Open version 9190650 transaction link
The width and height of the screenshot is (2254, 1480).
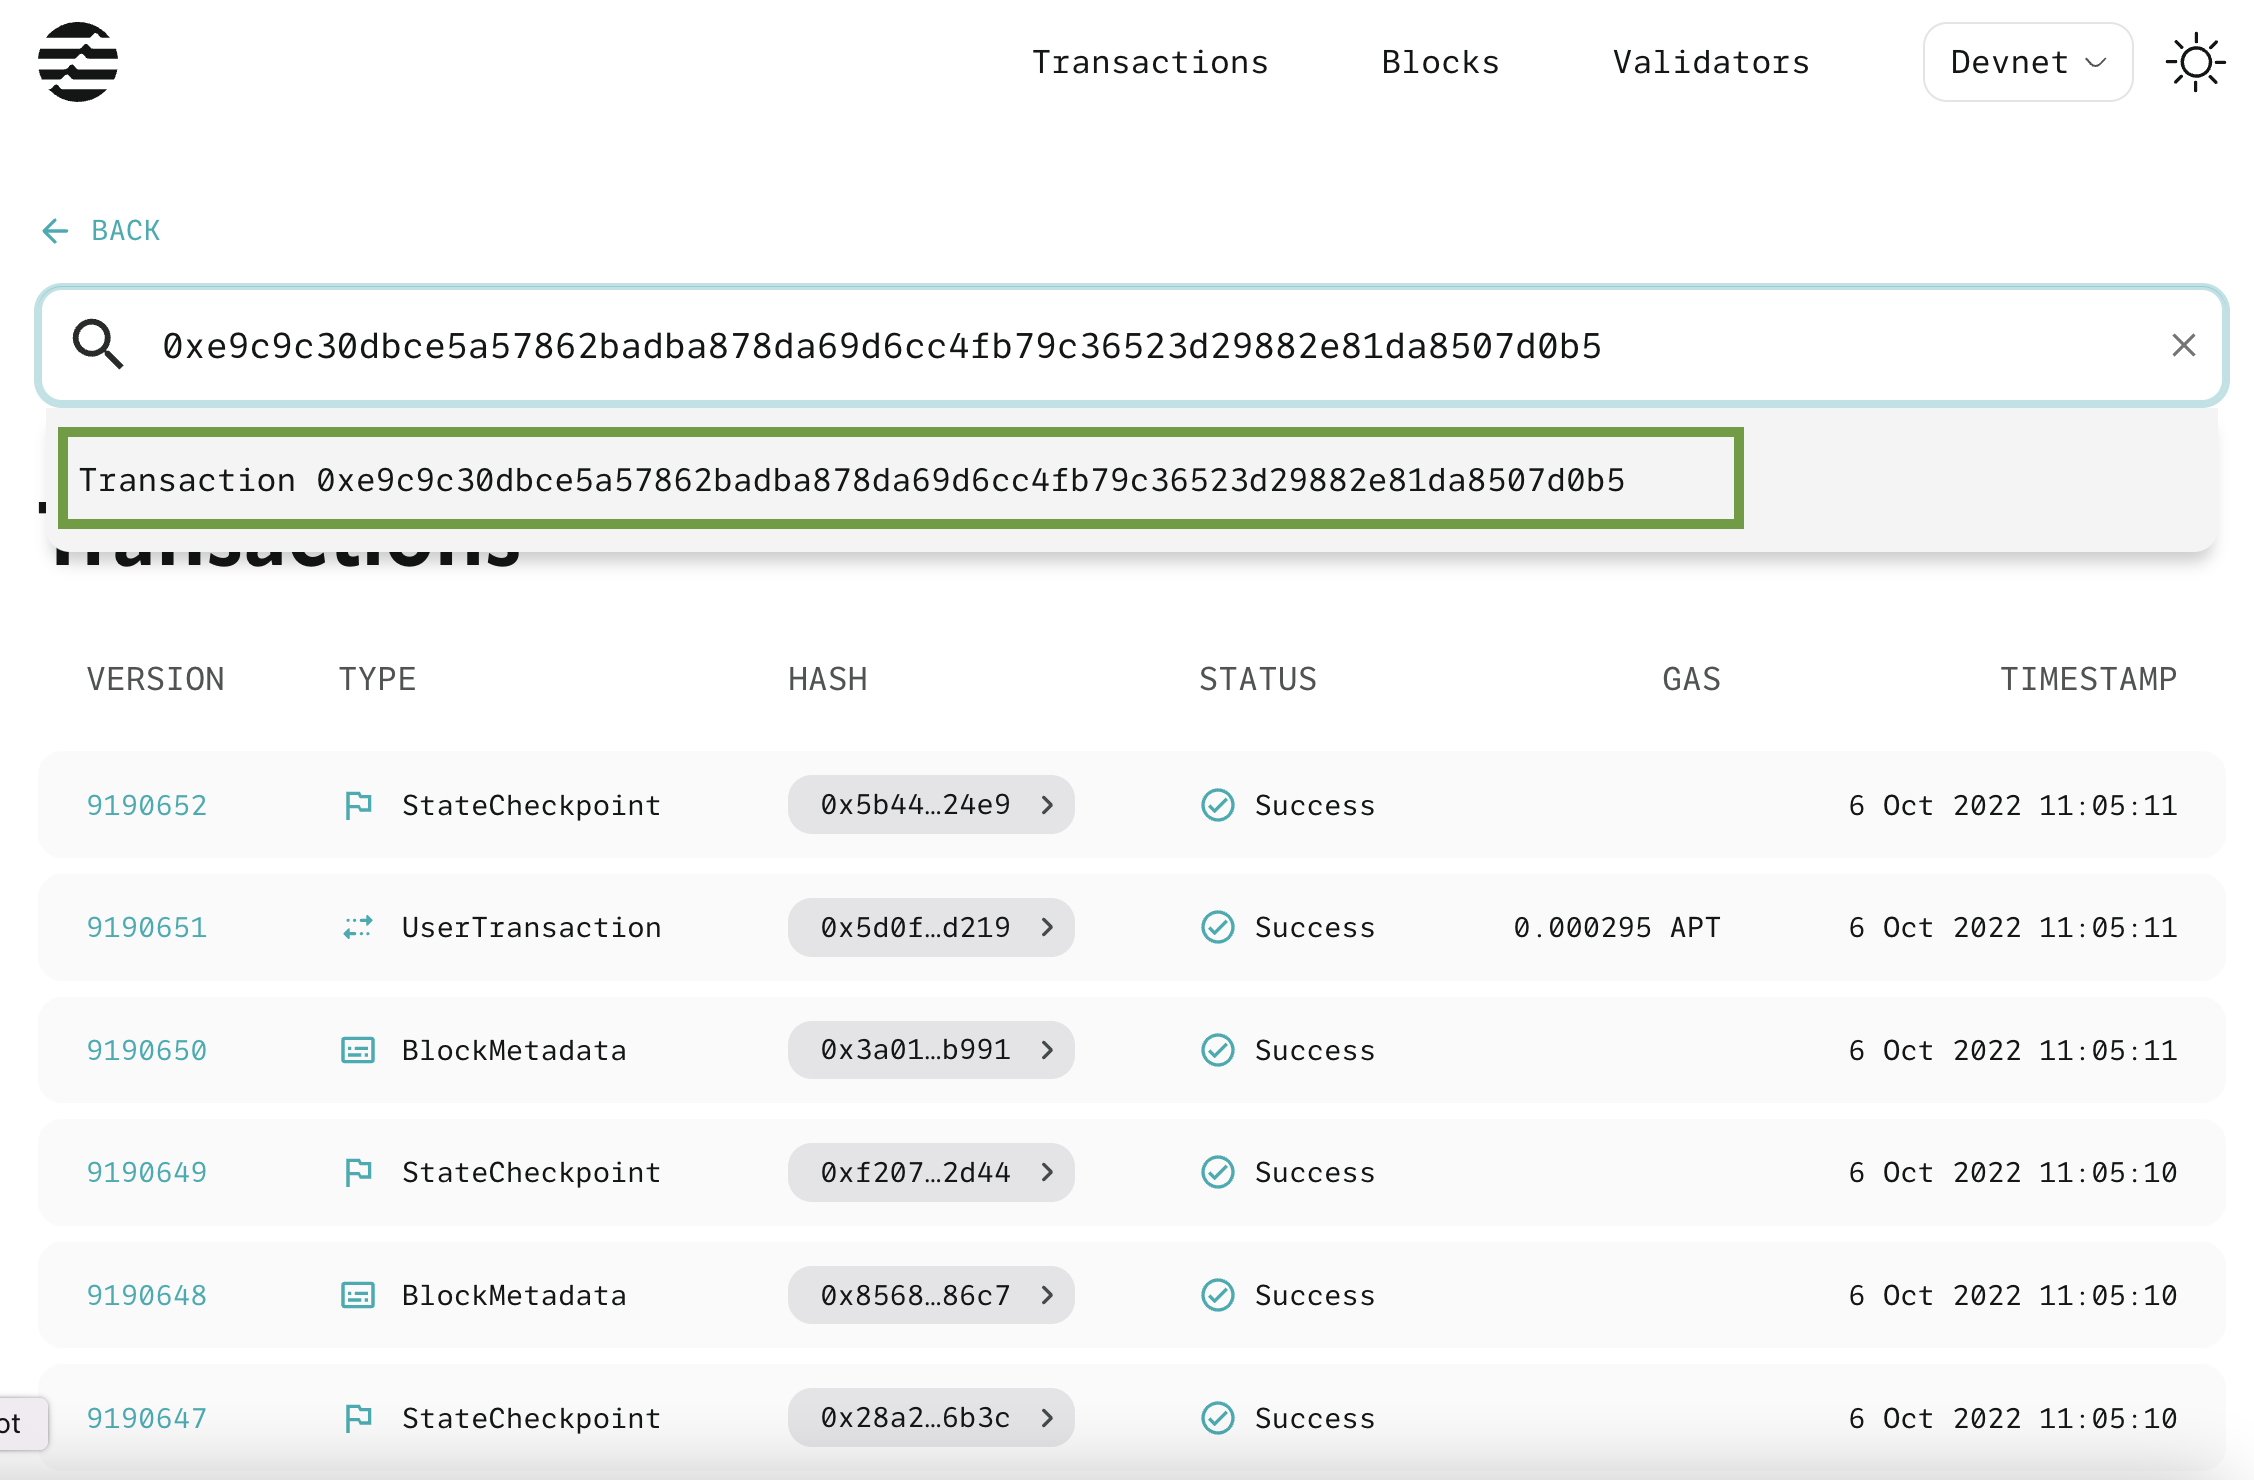tap(146, 1050)
